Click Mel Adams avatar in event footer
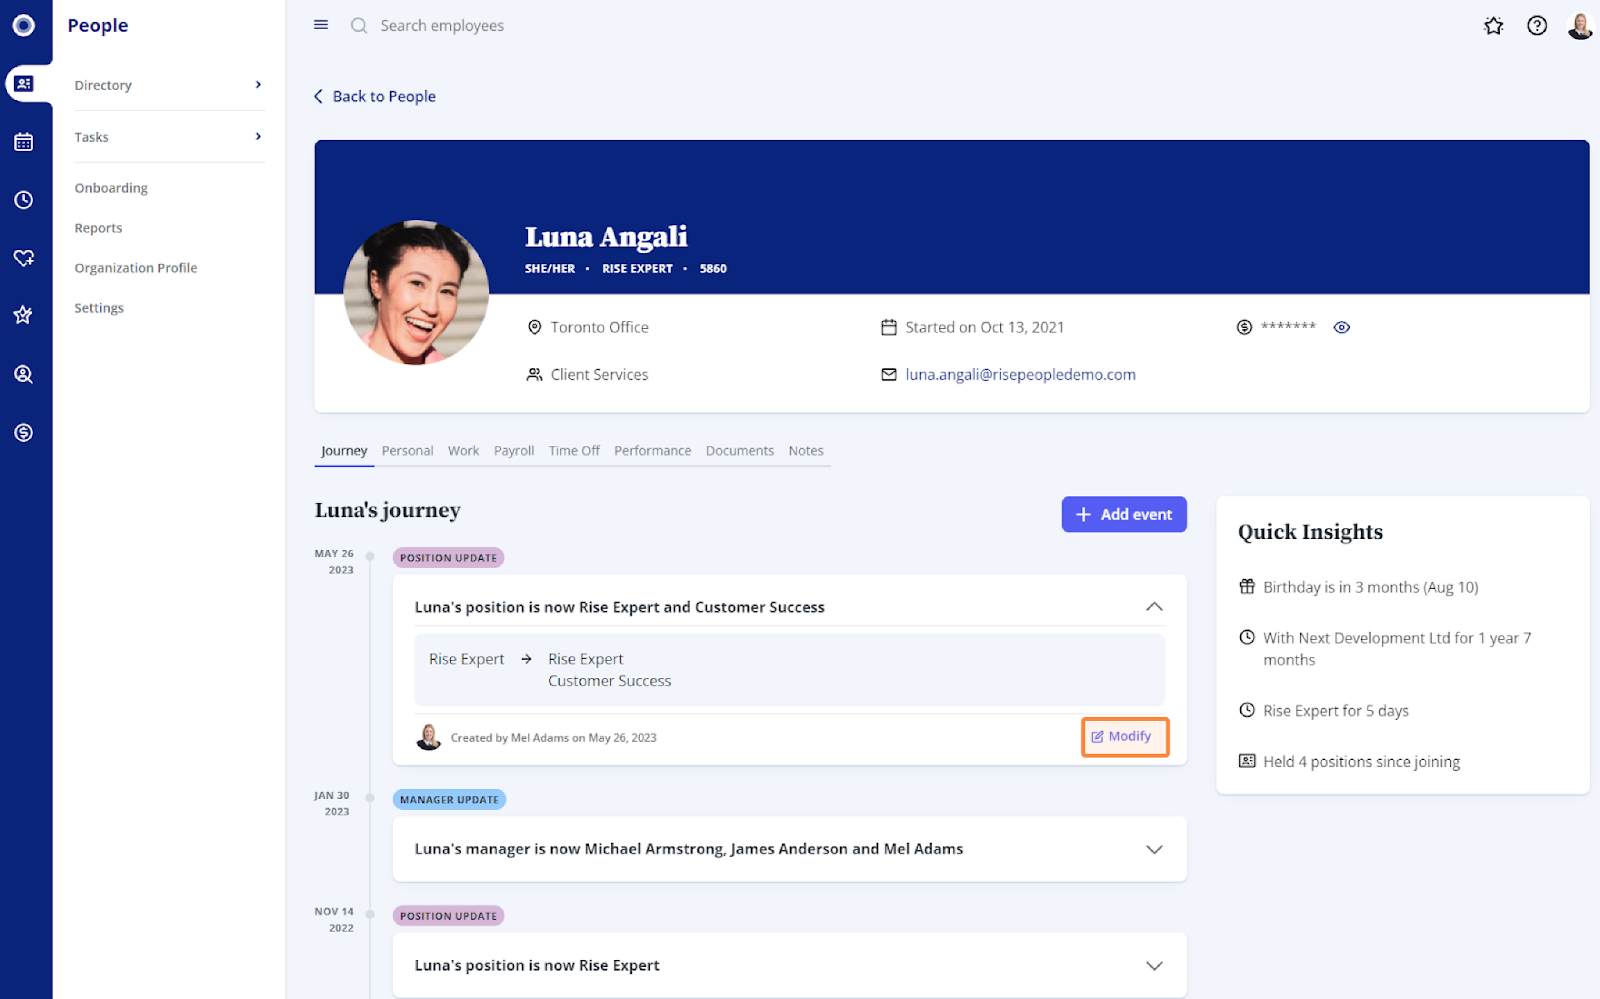The height and width of the screenshot is (999, 1600). pyautogui.click(x=429, y=737)
